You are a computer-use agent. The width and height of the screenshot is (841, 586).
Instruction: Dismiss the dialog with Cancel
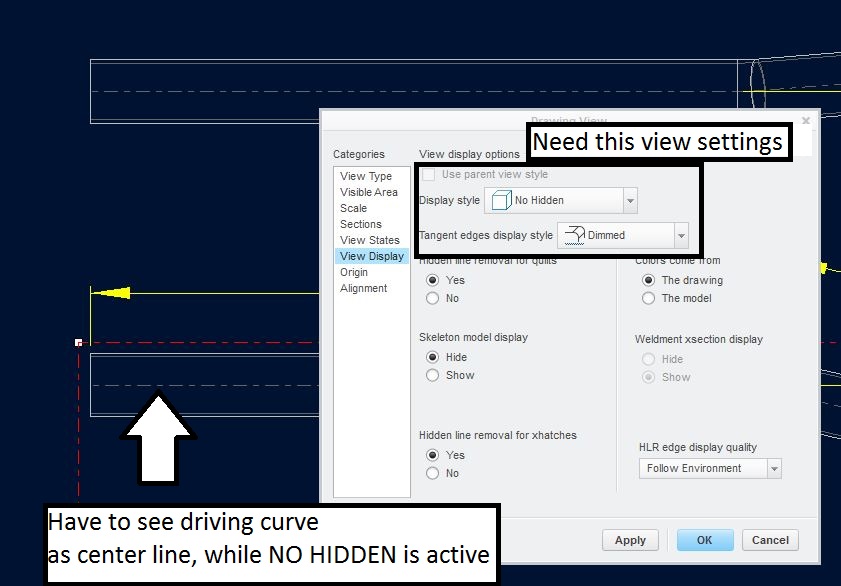coord(770,539)
